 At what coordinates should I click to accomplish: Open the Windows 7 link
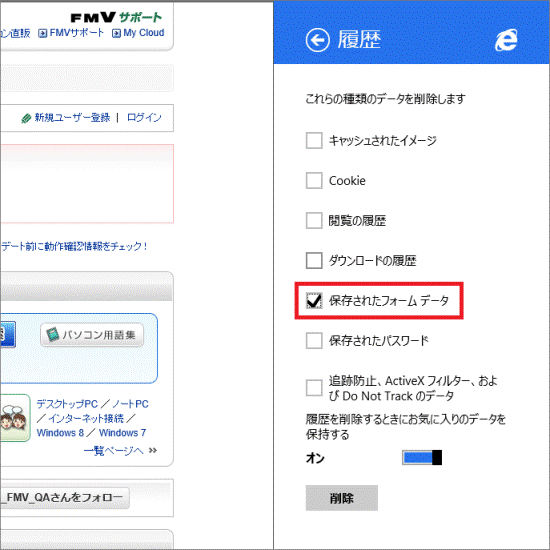tap(122, 433)
